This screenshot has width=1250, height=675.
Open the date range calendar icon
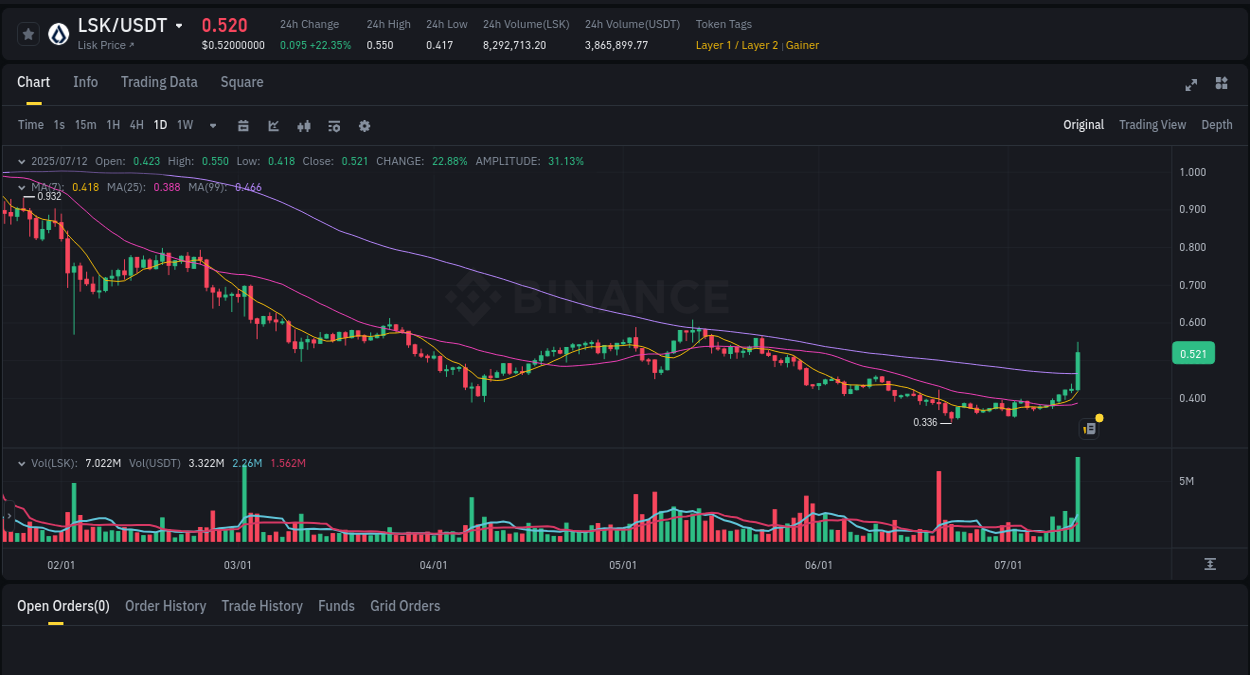[243, 125]
